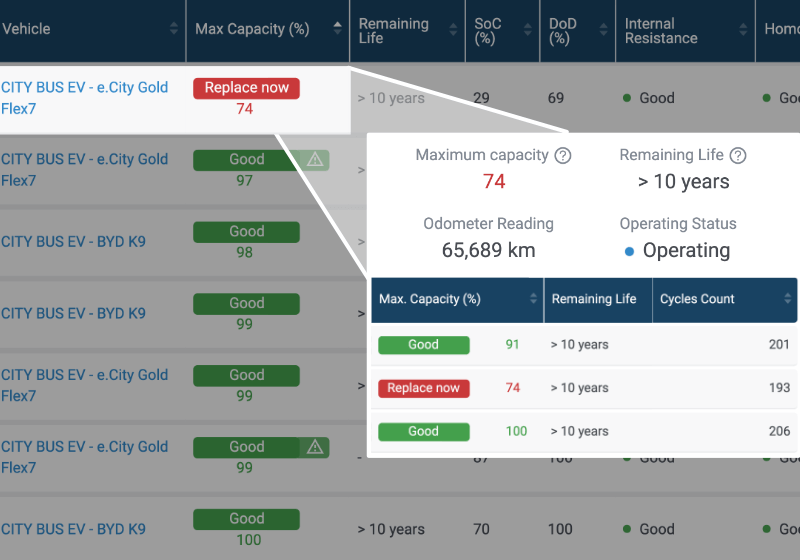Viewport: 800px width, 560px height.
Task: Select cycles count value 193
Action: [x=779, y=388]
